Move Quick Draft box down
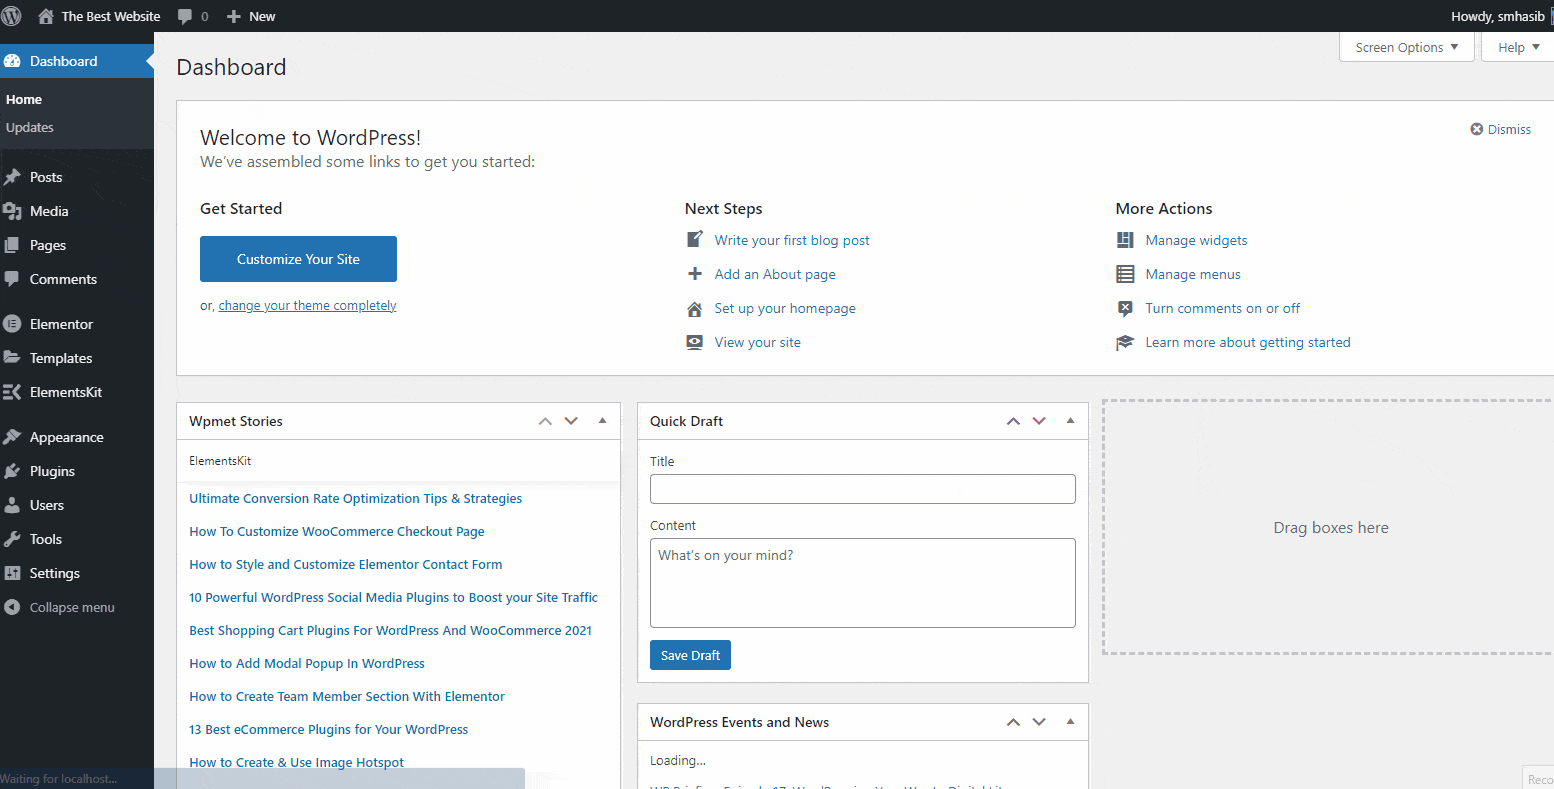This screenshot has height=789, width=1554. point(1039,421)
